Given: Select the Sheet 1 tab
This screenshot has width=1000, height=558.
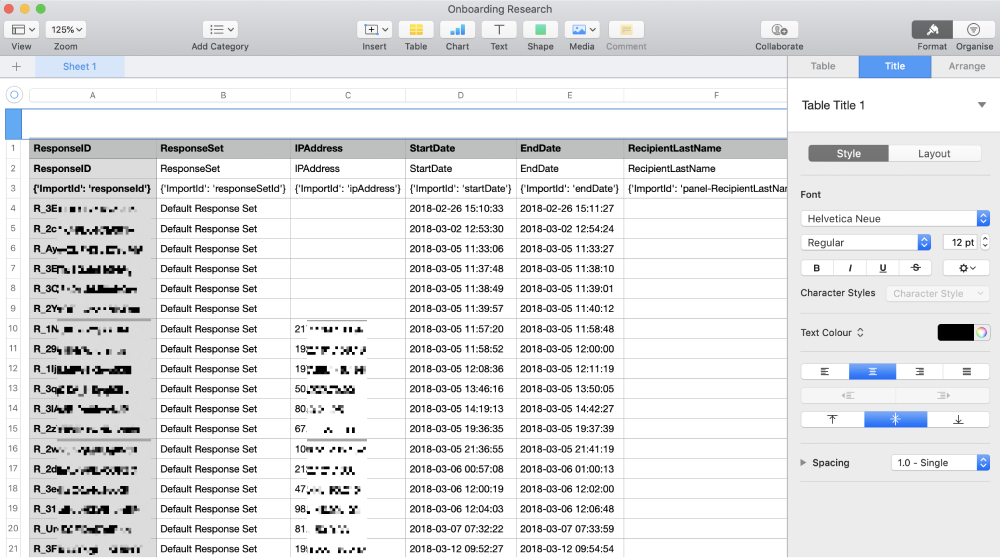Looking at the screenshot, I should pyautogui.click(x=80, y=67).
